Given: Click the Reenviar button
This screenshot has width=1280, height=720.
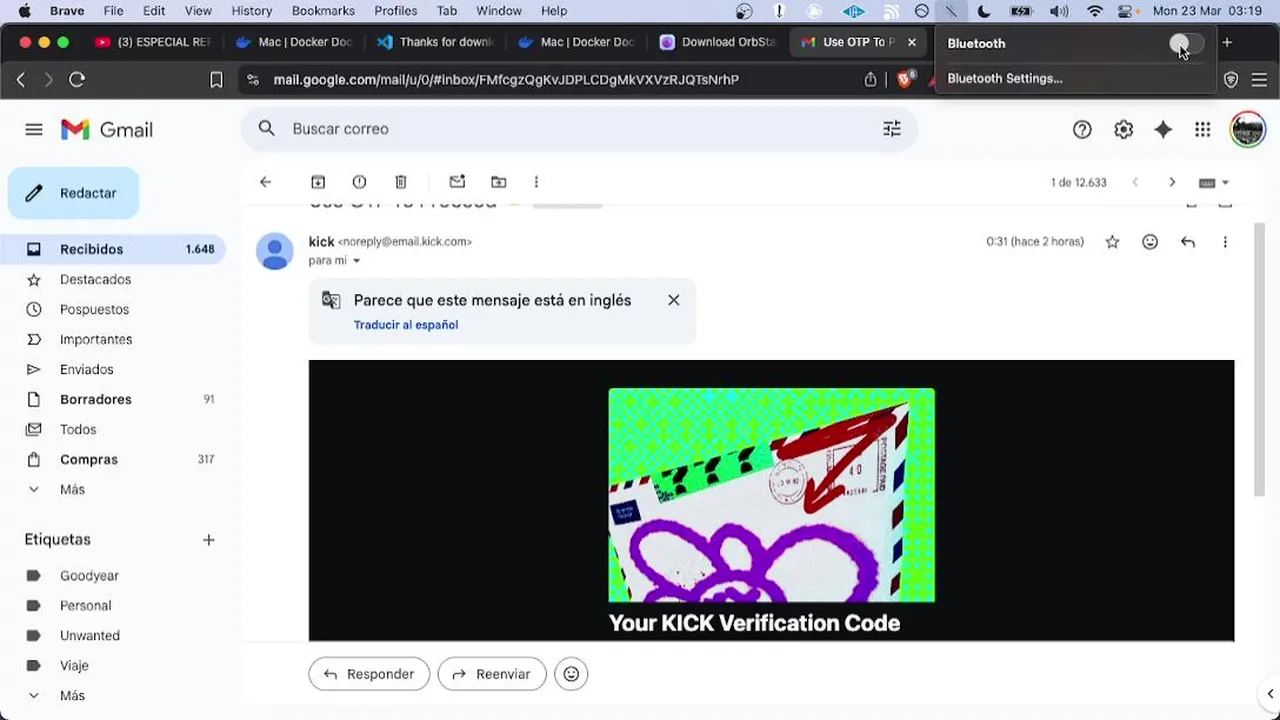Looking at the screenshot, I should 492,674.
